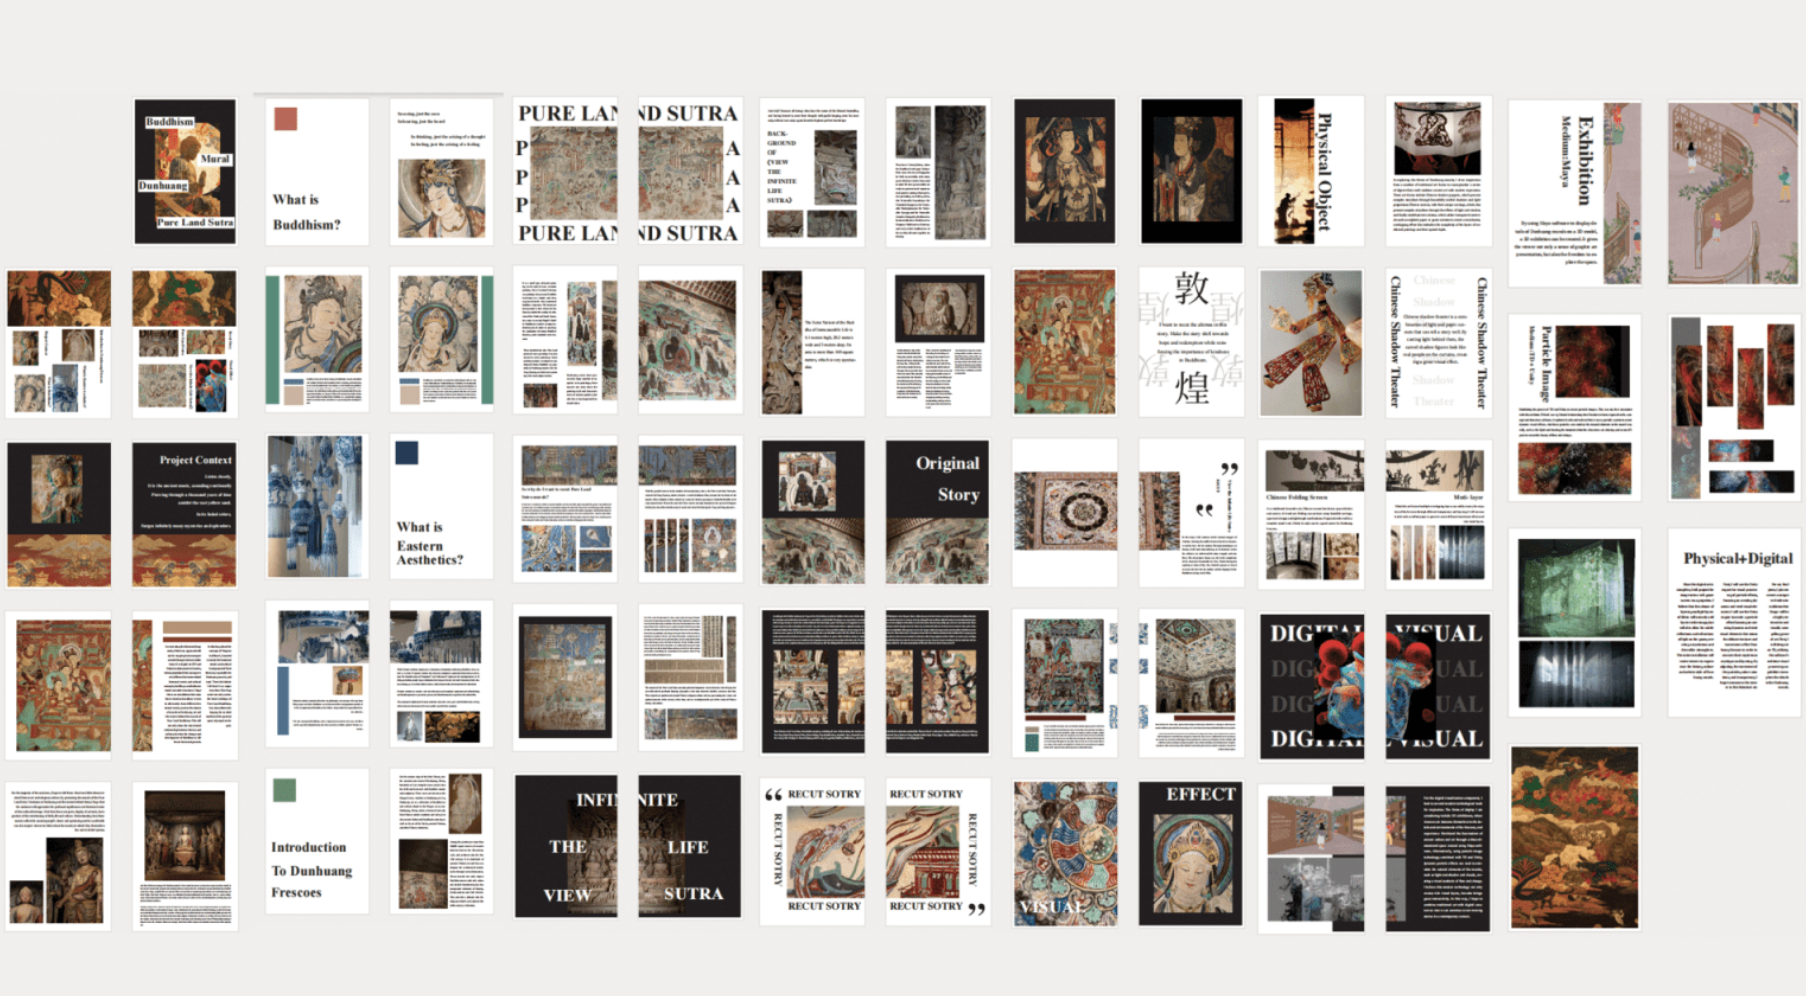Click the 'Original Story' heading text

click(x=948, y=478)
